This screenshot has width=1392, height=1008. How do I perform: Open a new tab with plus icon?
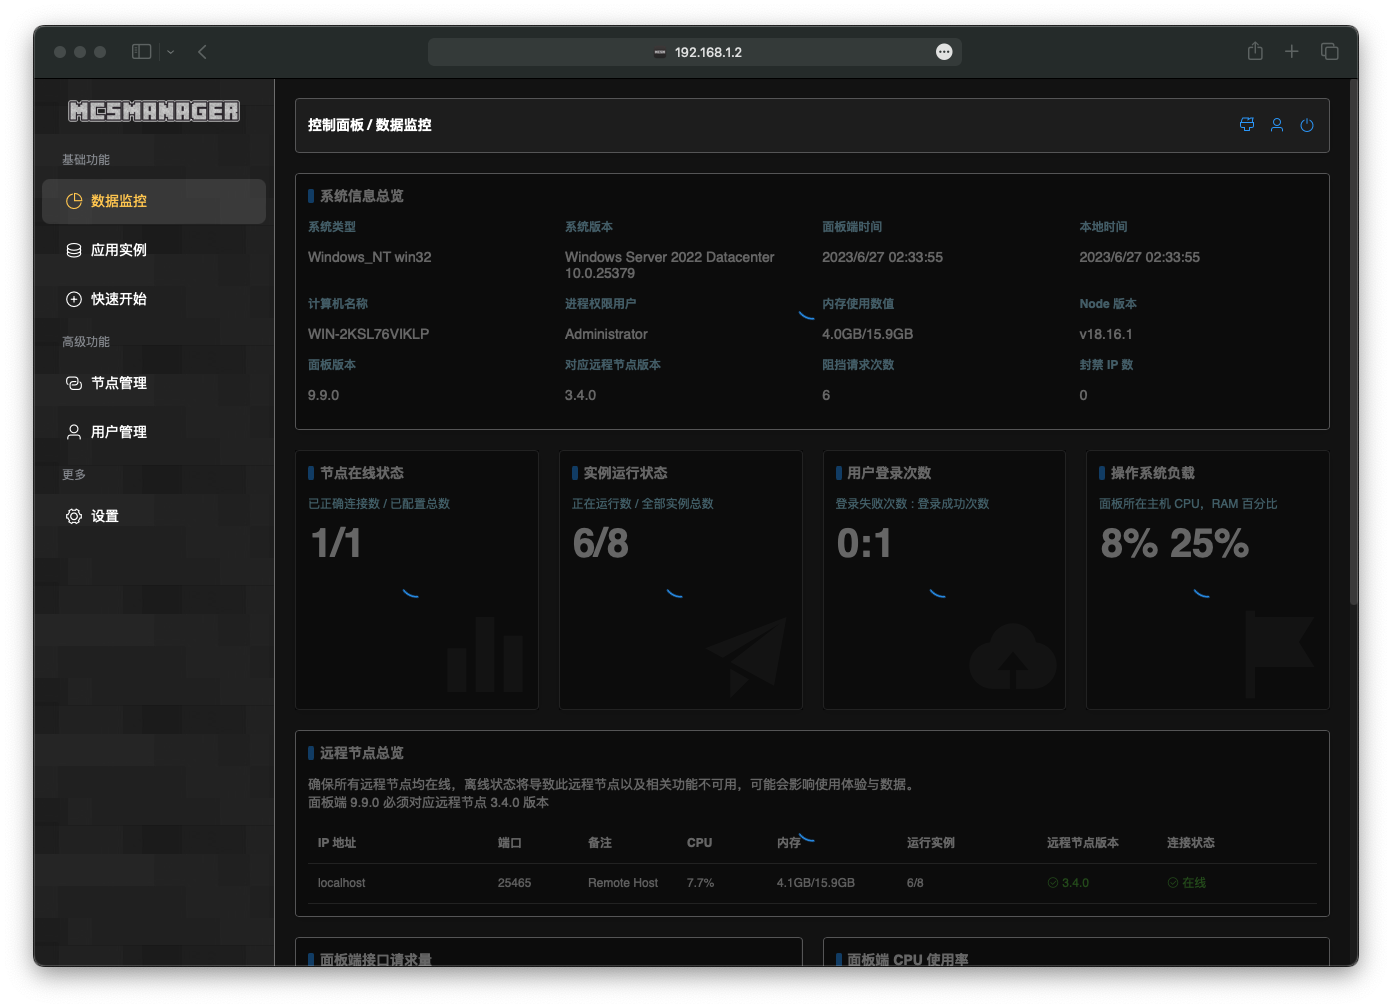pyautogui.click(x=1292, y=51)
